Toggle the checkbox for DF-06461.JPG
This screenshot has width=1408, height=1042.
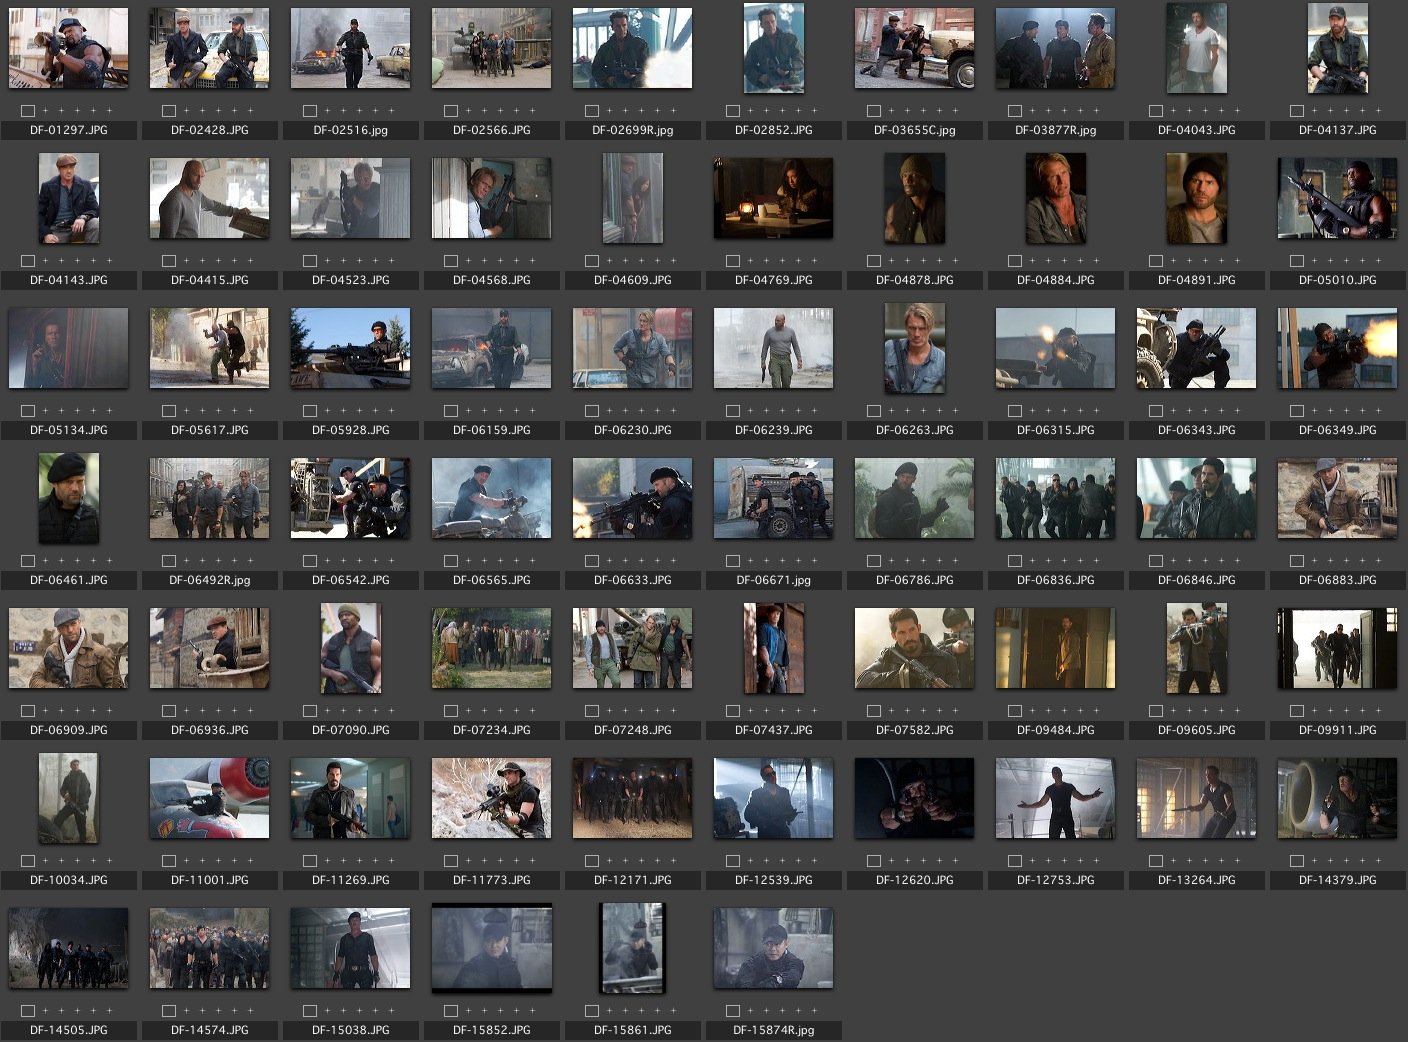(x=28, y=561)
